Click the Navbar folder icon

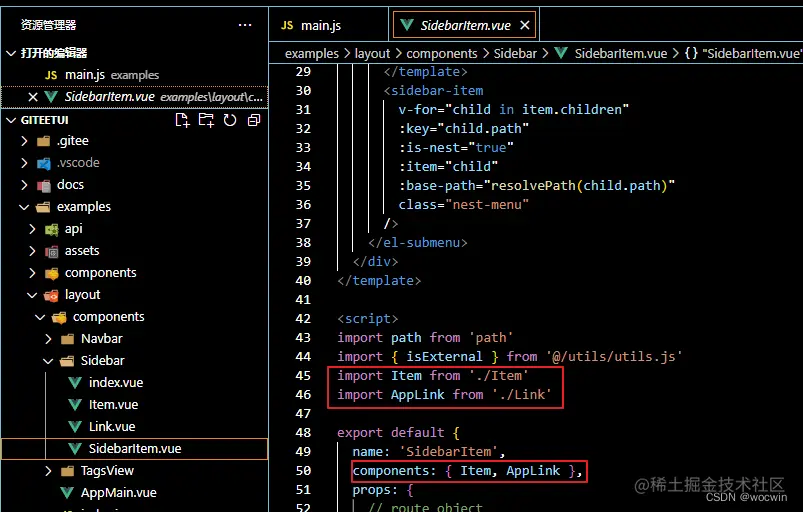pos(67,339)
